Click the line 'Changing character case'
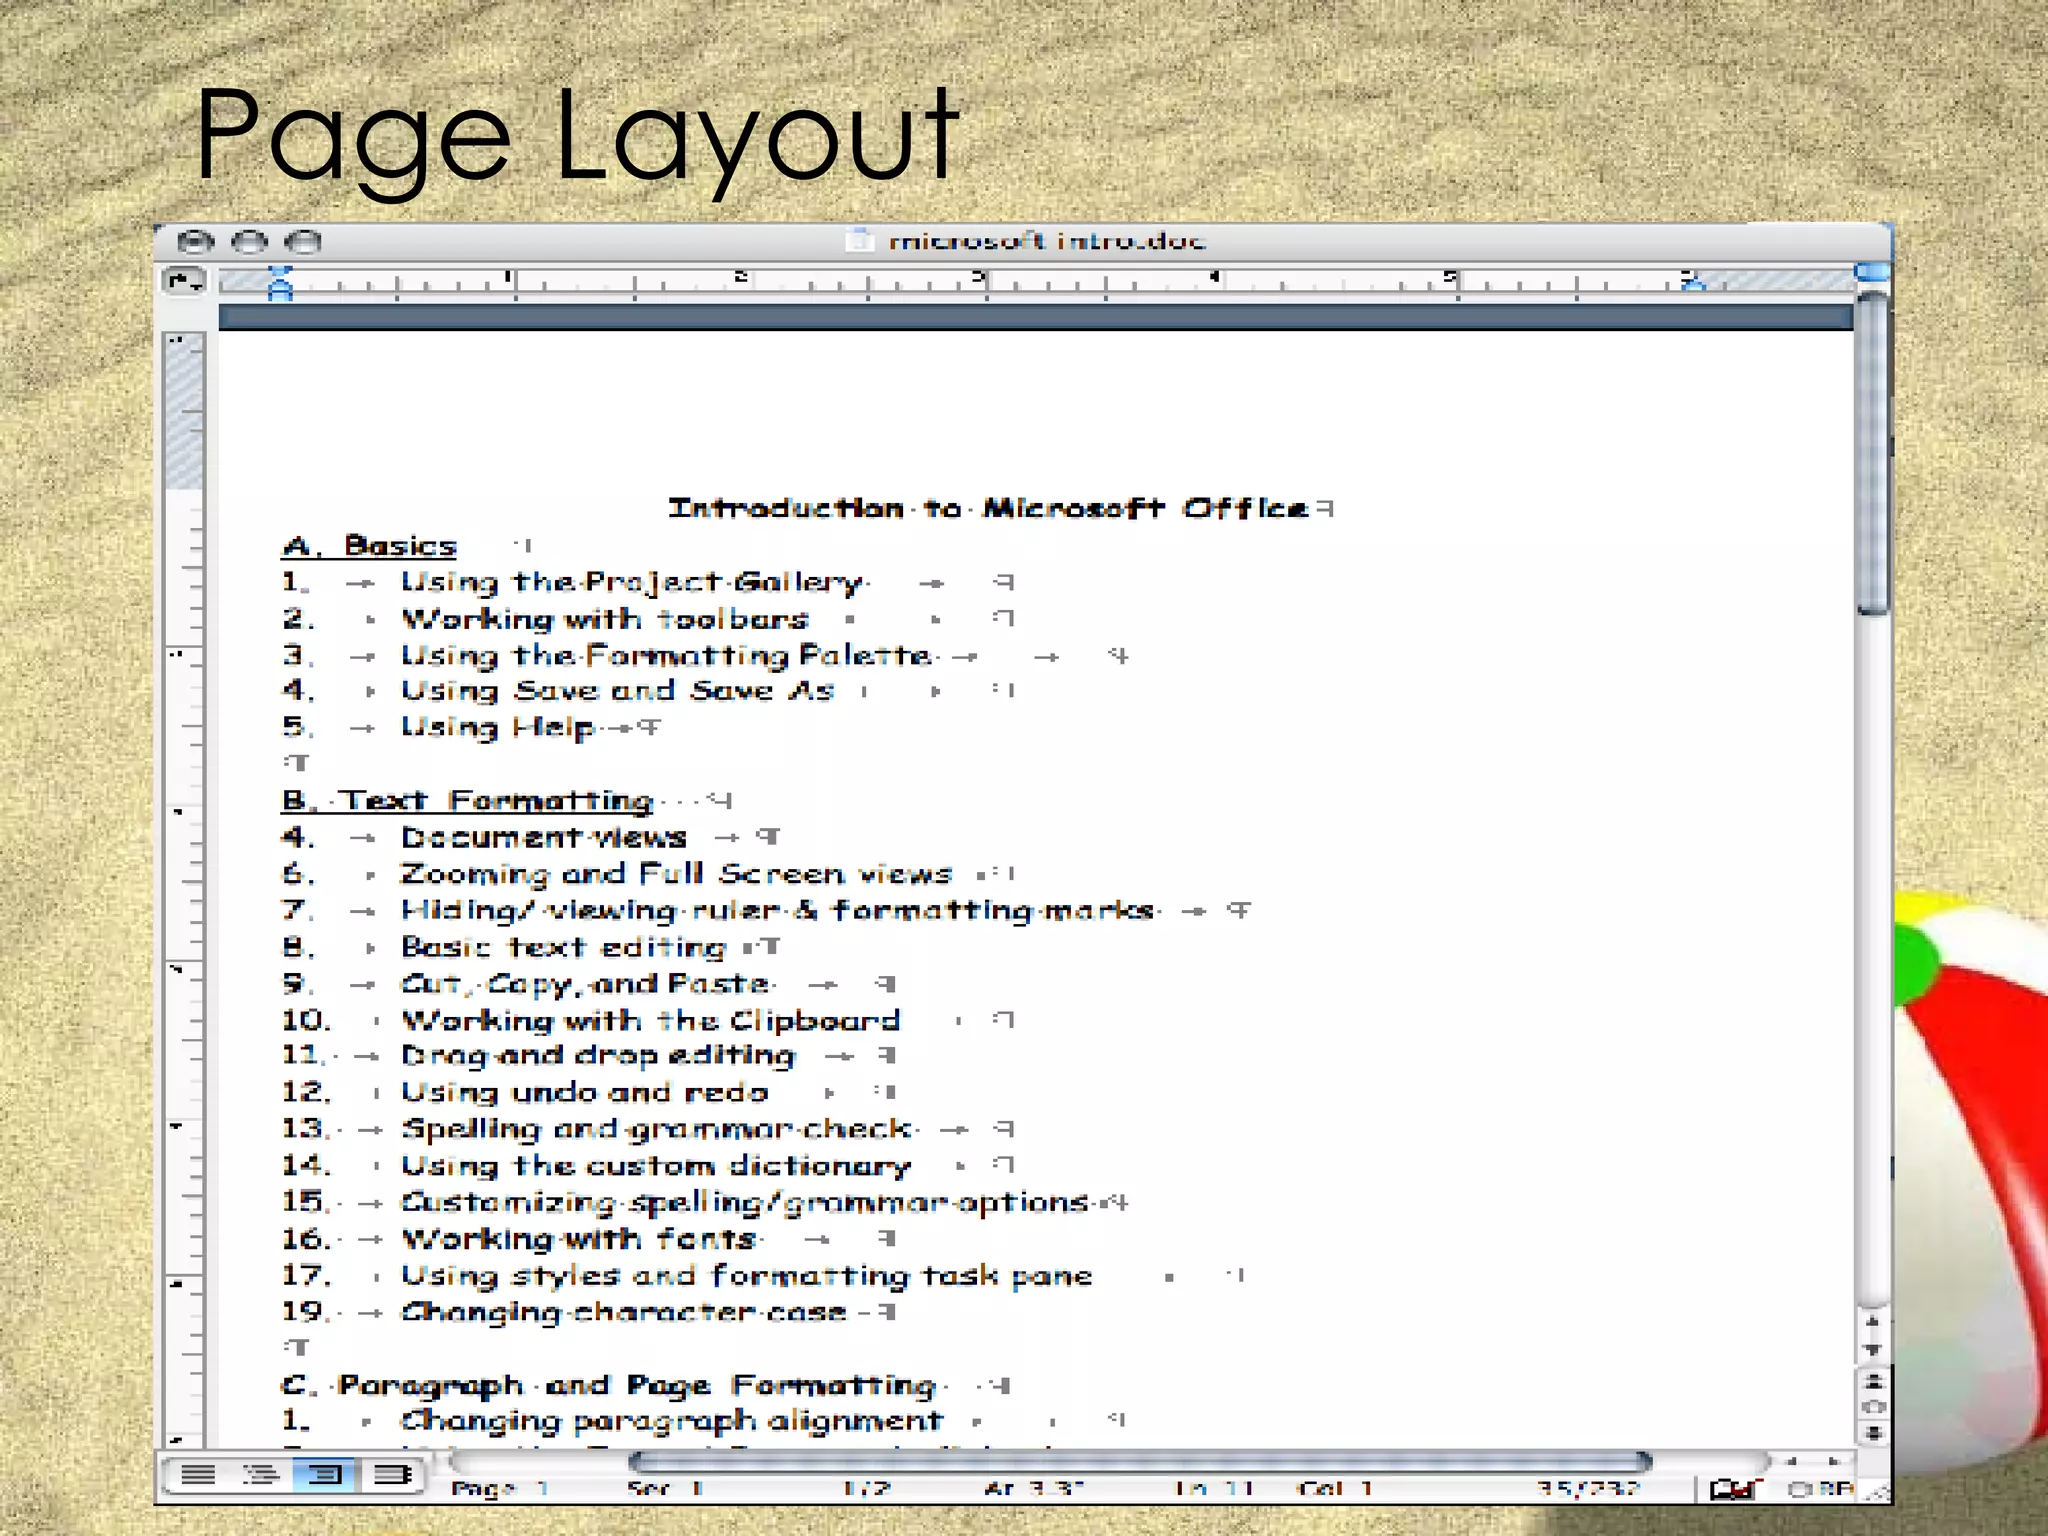Viewport: 2048px width, 1536px height. (624, 1313)
